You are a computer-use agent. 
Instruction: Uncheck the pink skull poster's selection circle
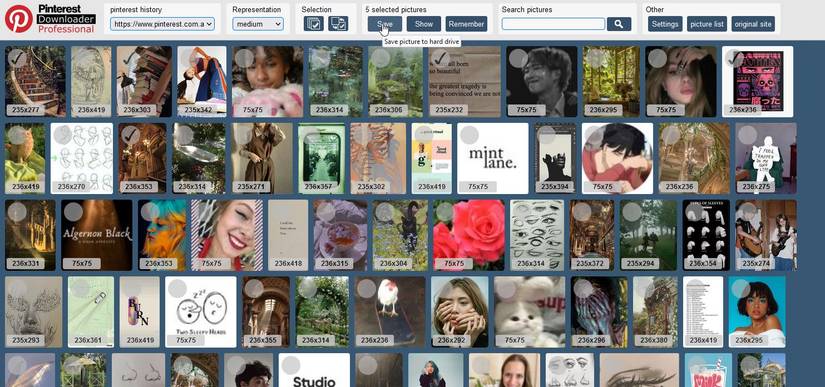click(x=735, y=58)
